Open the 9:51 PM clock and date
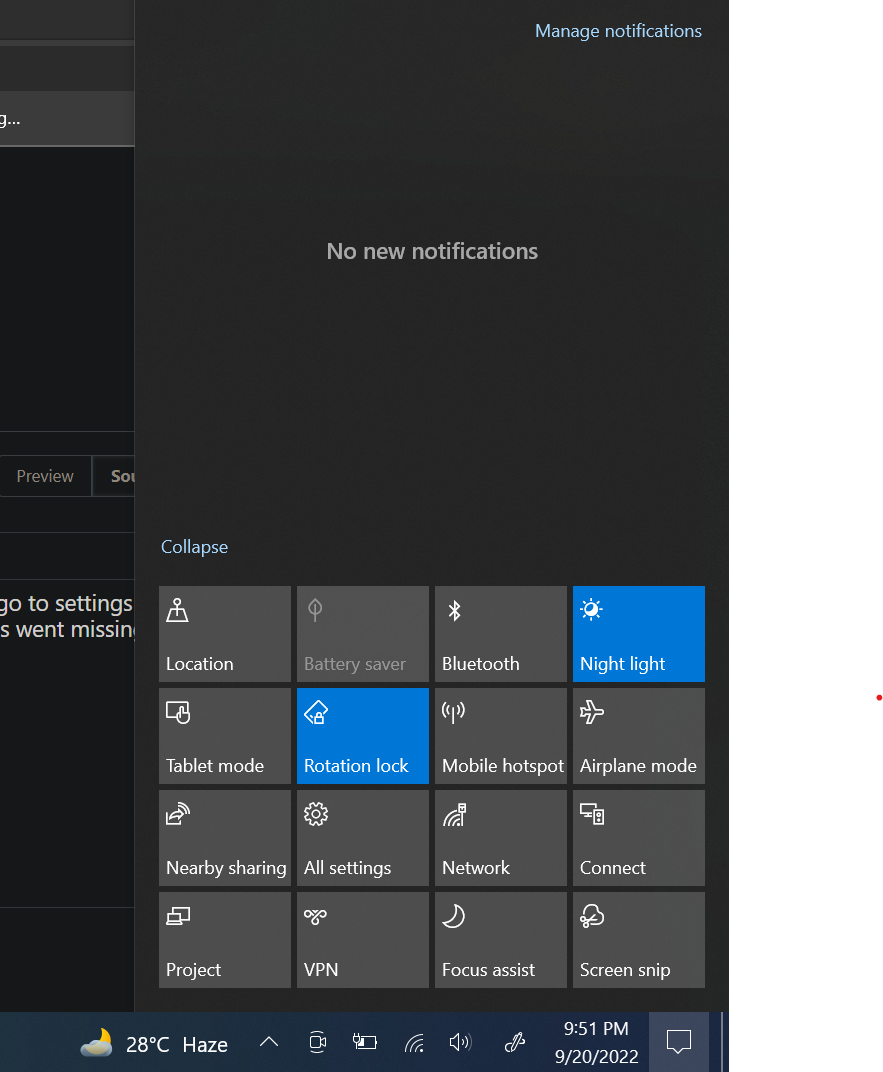 point(596,1042)
